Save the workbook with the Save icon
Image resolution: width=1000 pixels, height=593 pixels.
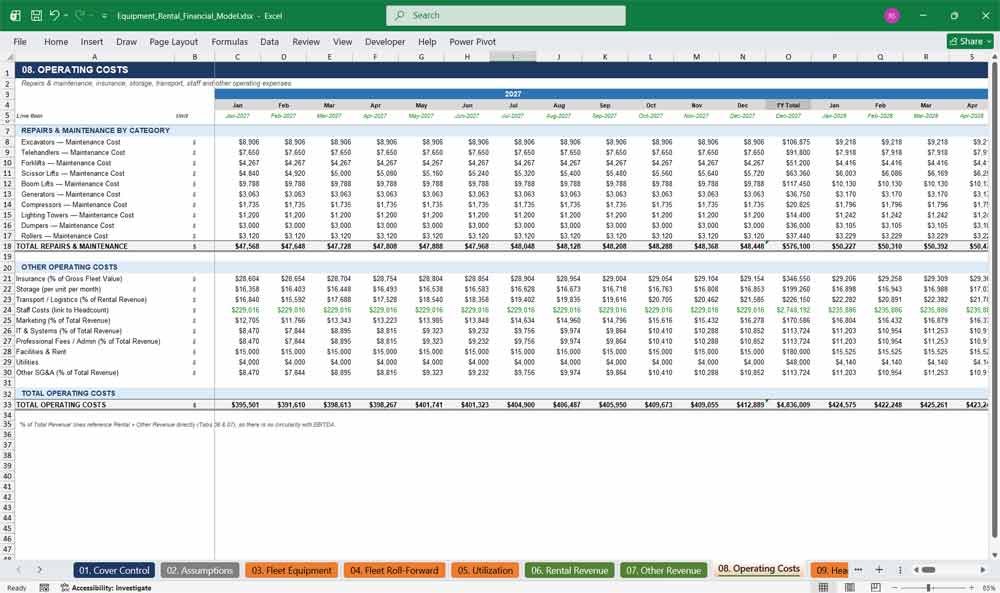pyautogui.click(x=36, y=15)
